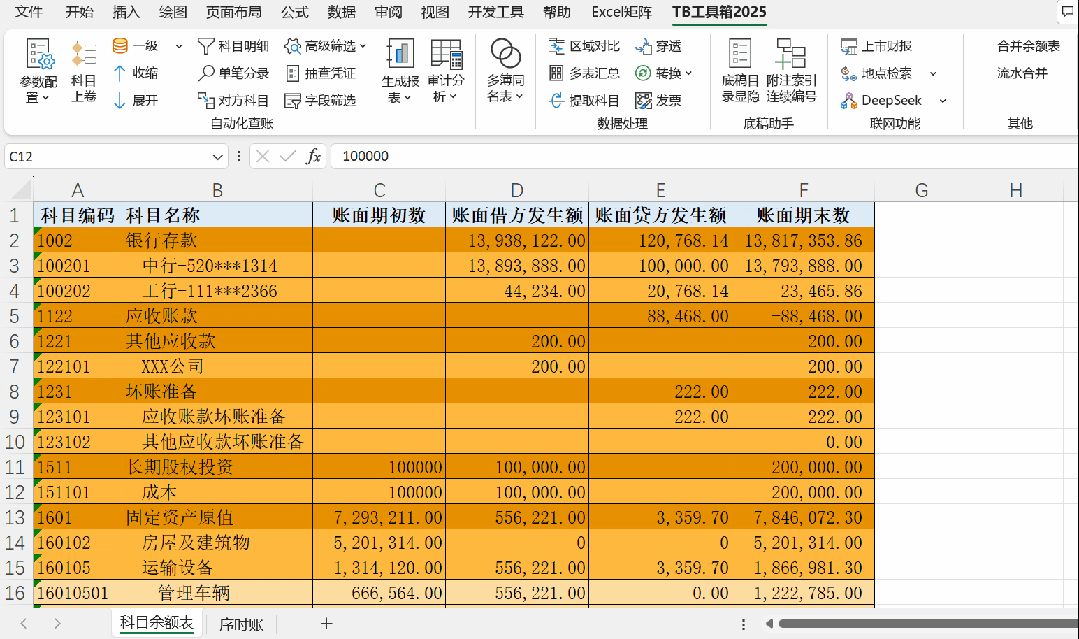This screenshot has width=1079, height=639.
Task: Open the 文件 menu
Action: [28, 12]
